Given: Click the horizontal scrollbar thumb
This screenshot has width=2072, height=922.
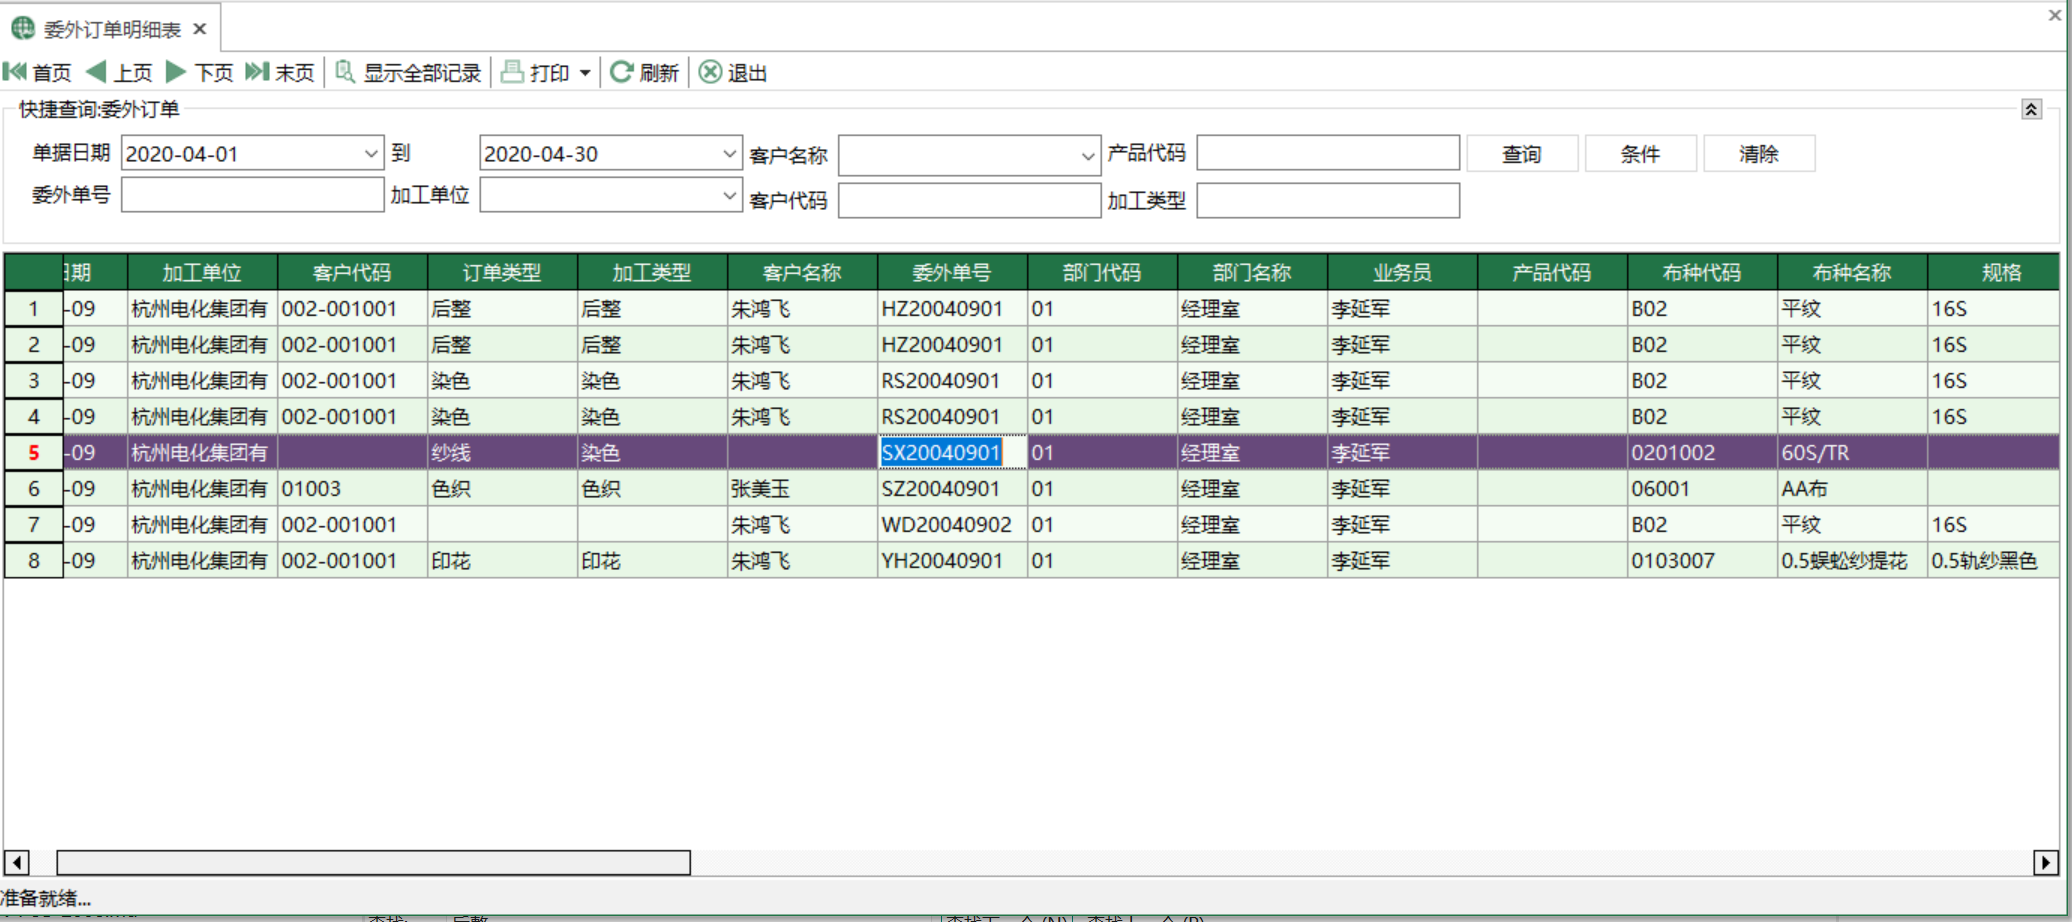Looking at the screenshot, I should tap(373, 862).
